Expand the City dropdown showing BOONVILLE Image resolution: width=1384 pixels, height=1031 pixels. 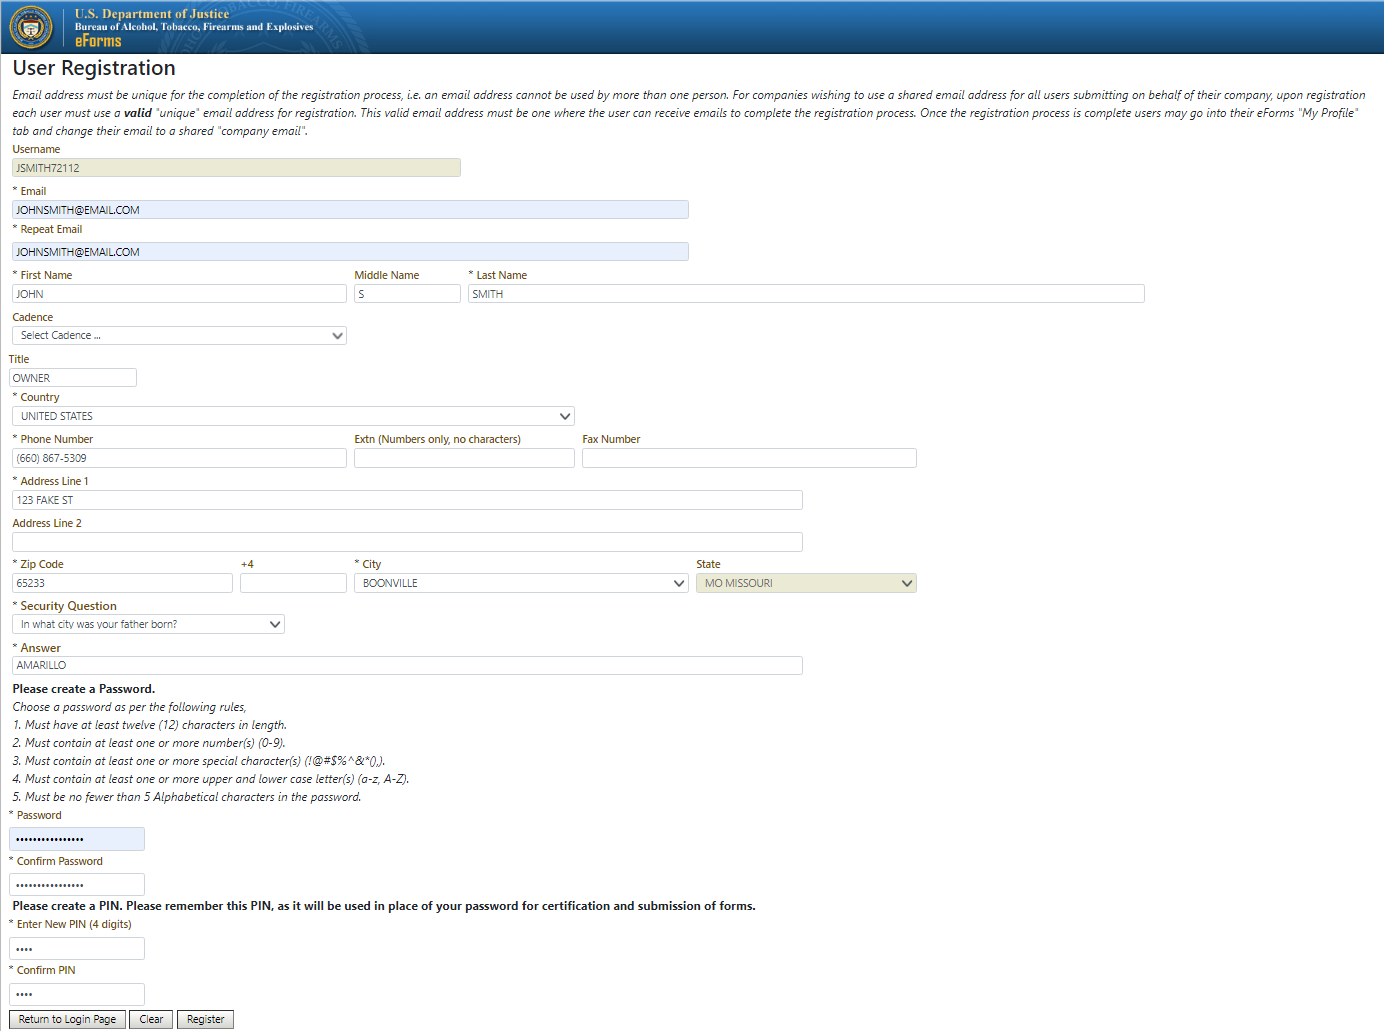pos(520,582)
